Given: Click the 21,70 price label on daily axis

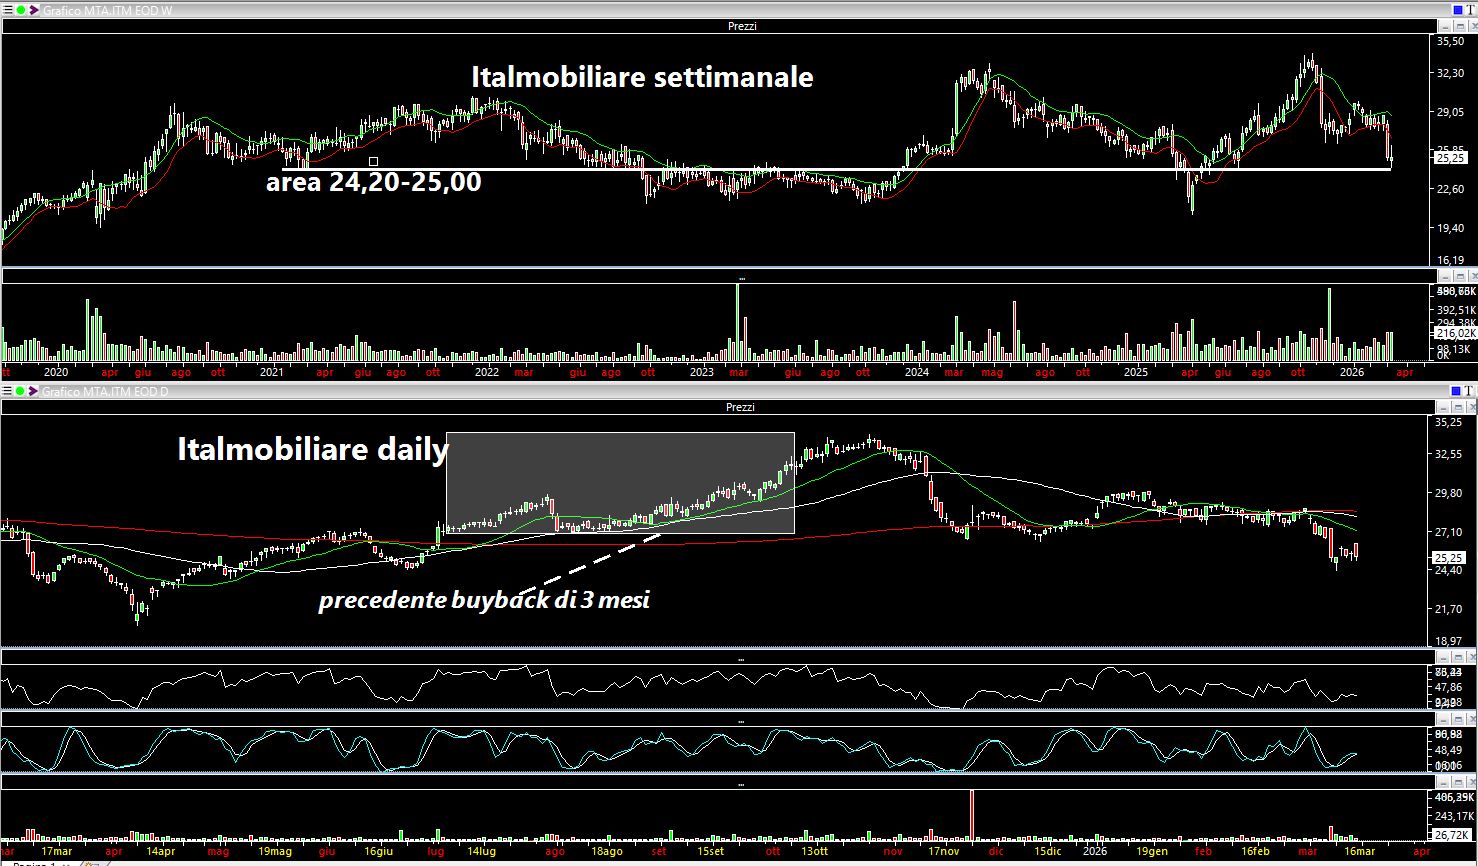Looking at the screenshot, I should pyautogui.click(x=1450, y=609).
